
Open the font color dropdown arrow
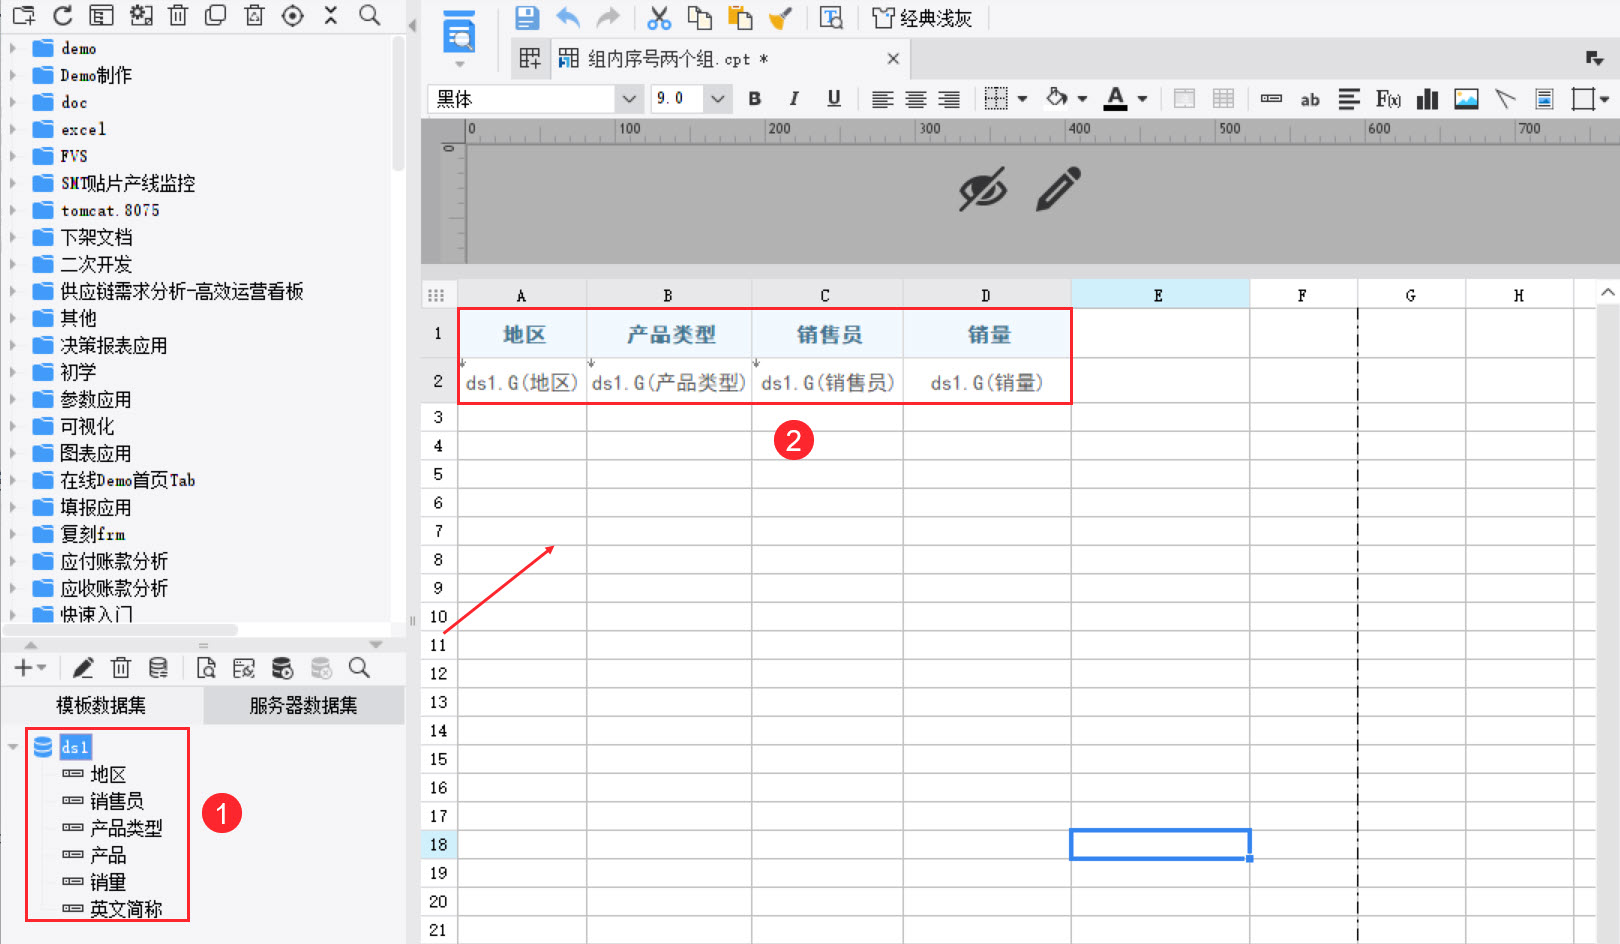point(1142,99)
